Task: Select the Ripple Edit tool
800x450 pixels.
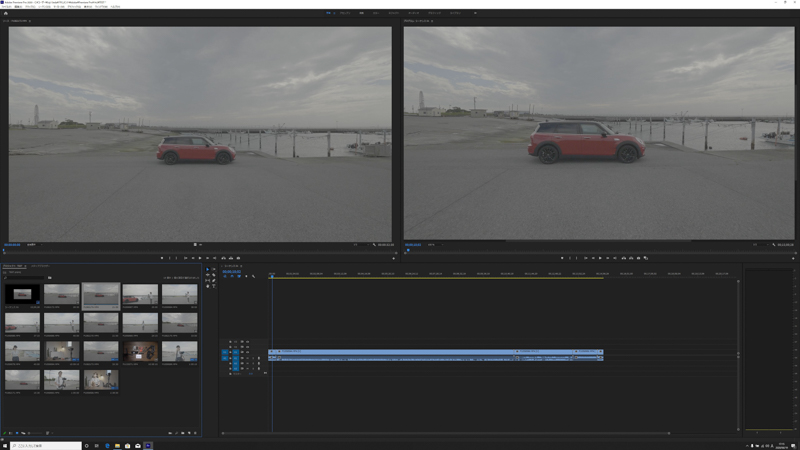Action: [x=208, y=275]
